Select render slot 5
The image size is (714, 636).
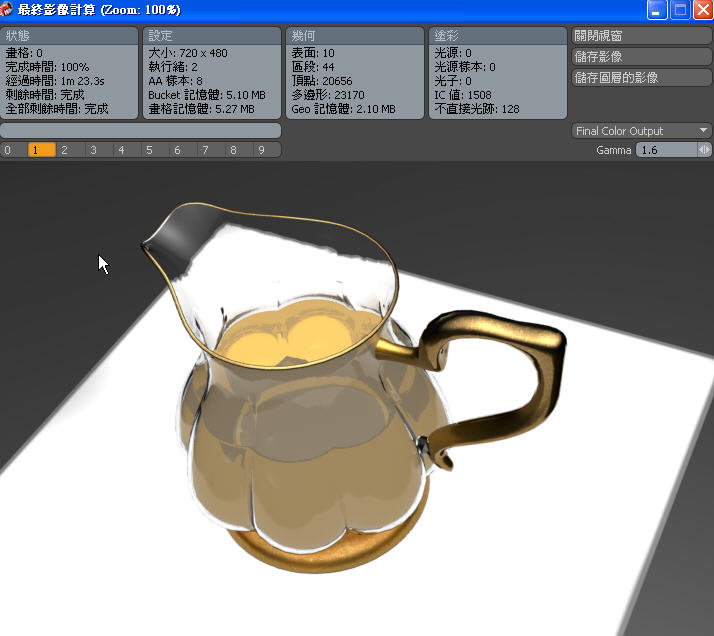click(x=155, y=150)
